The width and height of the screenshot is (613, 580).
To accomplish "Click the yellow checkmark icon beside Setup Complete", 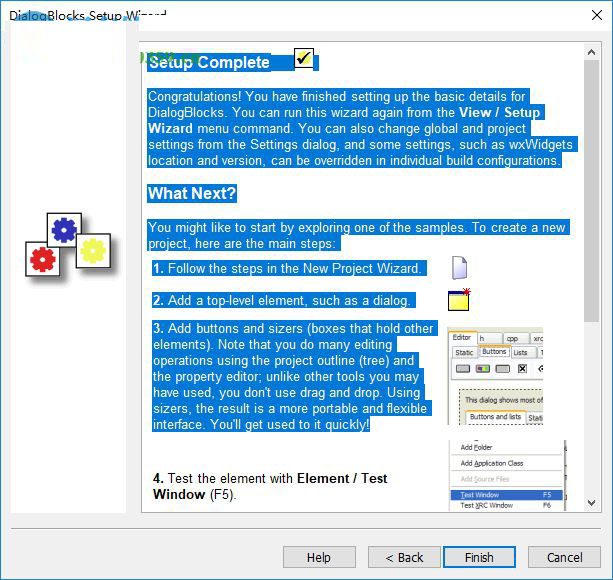I will 304,58.
